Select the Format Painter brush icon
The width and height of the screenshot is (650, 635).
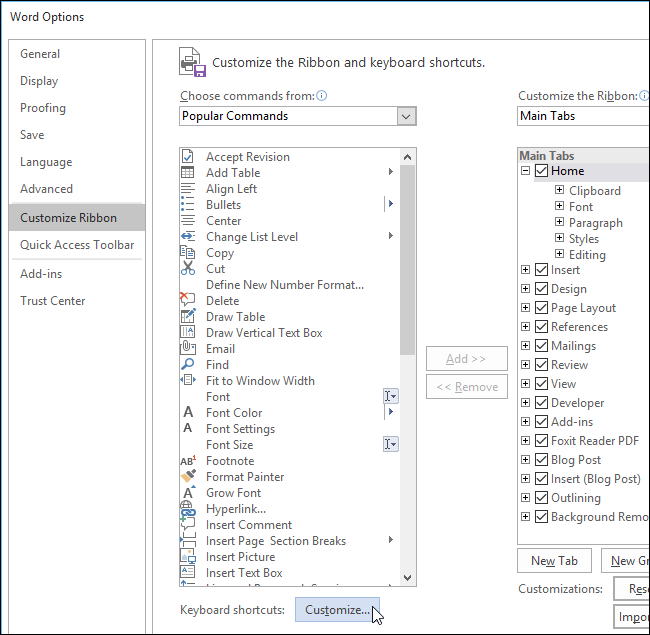coord(187,477)
